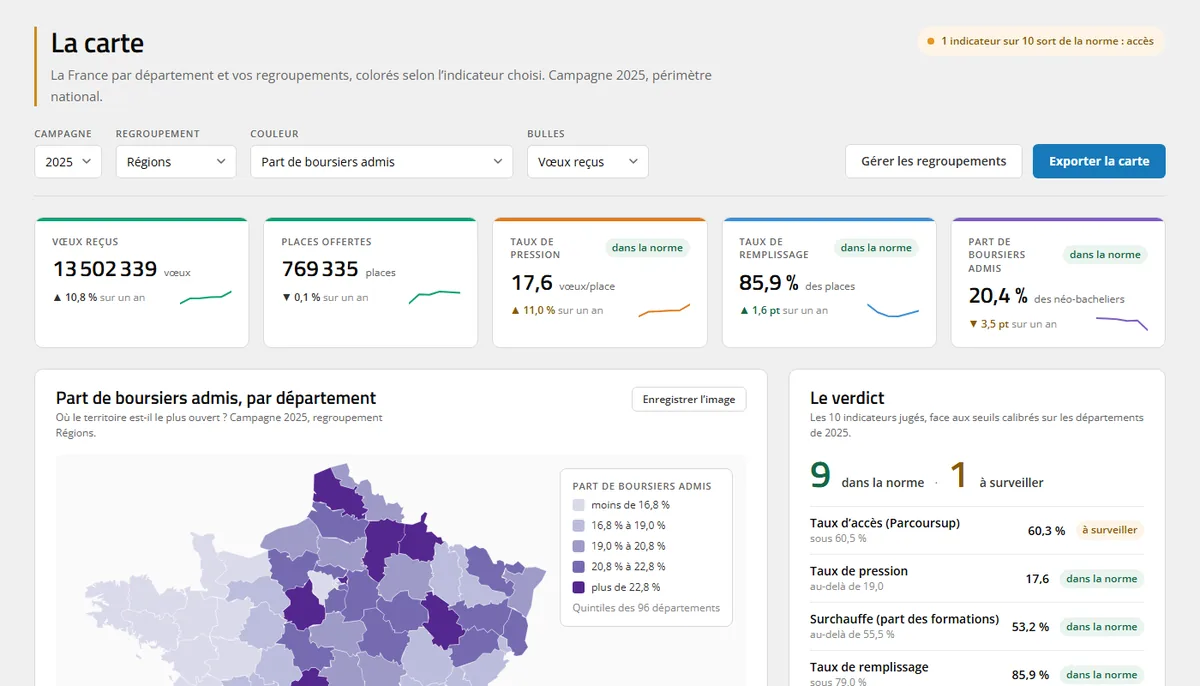Click the 17,6 vœux/place value
This screenshot has height=686, width=1200.
click(x=562, y=283)
